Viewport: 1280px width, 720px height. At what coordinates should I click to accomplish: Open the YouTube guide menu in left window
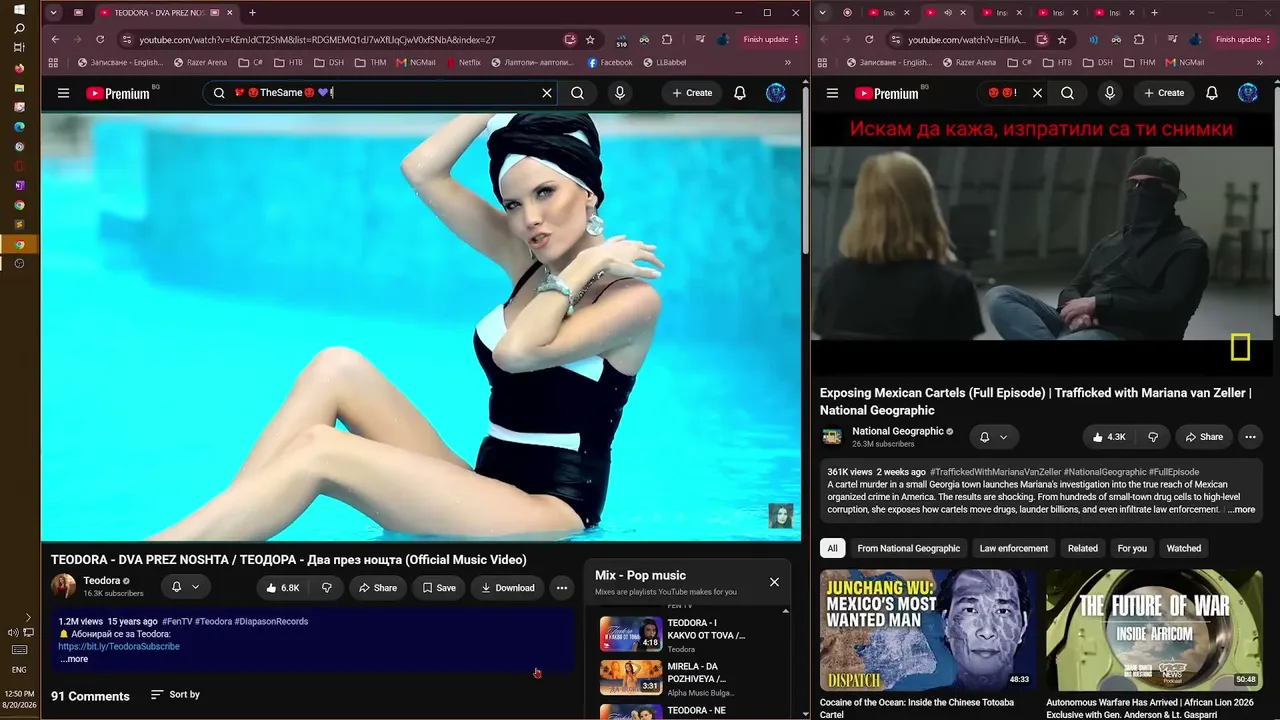(63, 93)
